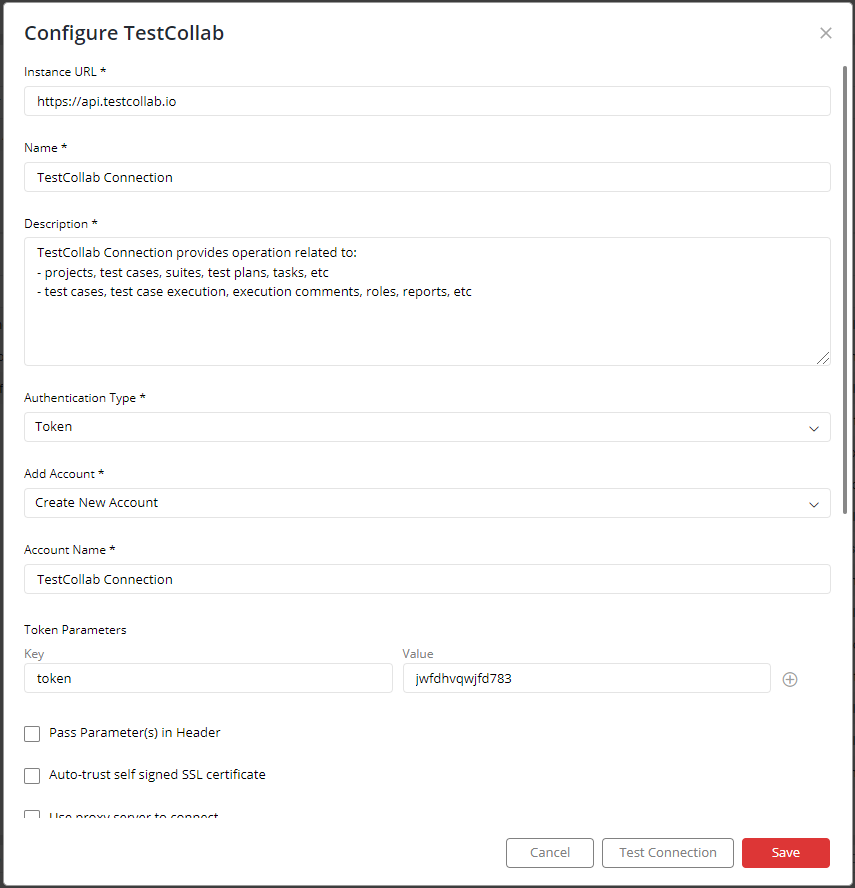The image size is (855, 888).
Task: Run Test Connection
Action: 668,853
